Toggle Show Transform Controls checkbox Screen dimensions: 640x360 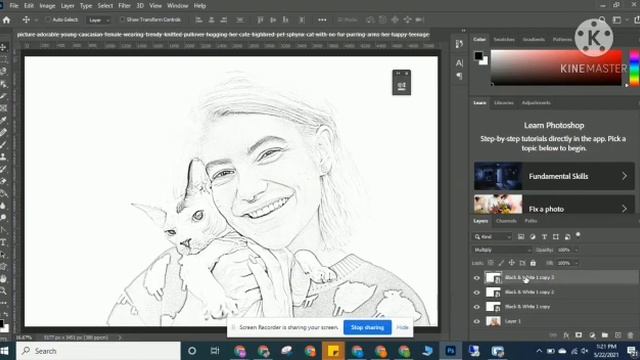(x=122, y=20)
